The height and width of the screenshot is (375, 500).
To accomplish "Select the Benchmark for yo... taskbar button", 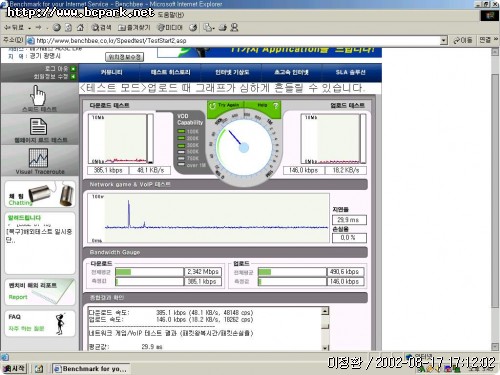I will [91, 369].
